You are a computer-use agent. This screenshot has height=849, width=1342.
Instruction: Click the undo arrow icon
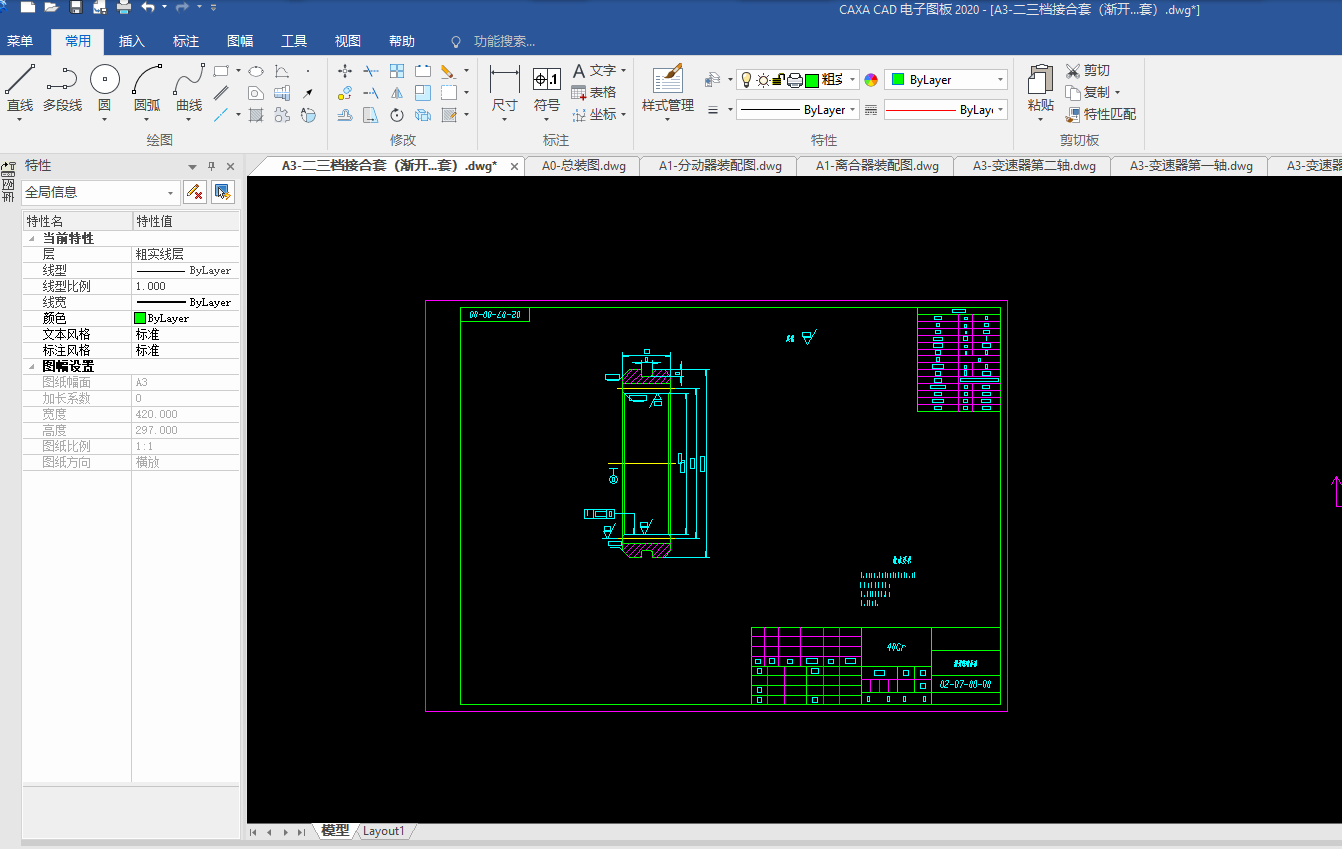(148, 8)
